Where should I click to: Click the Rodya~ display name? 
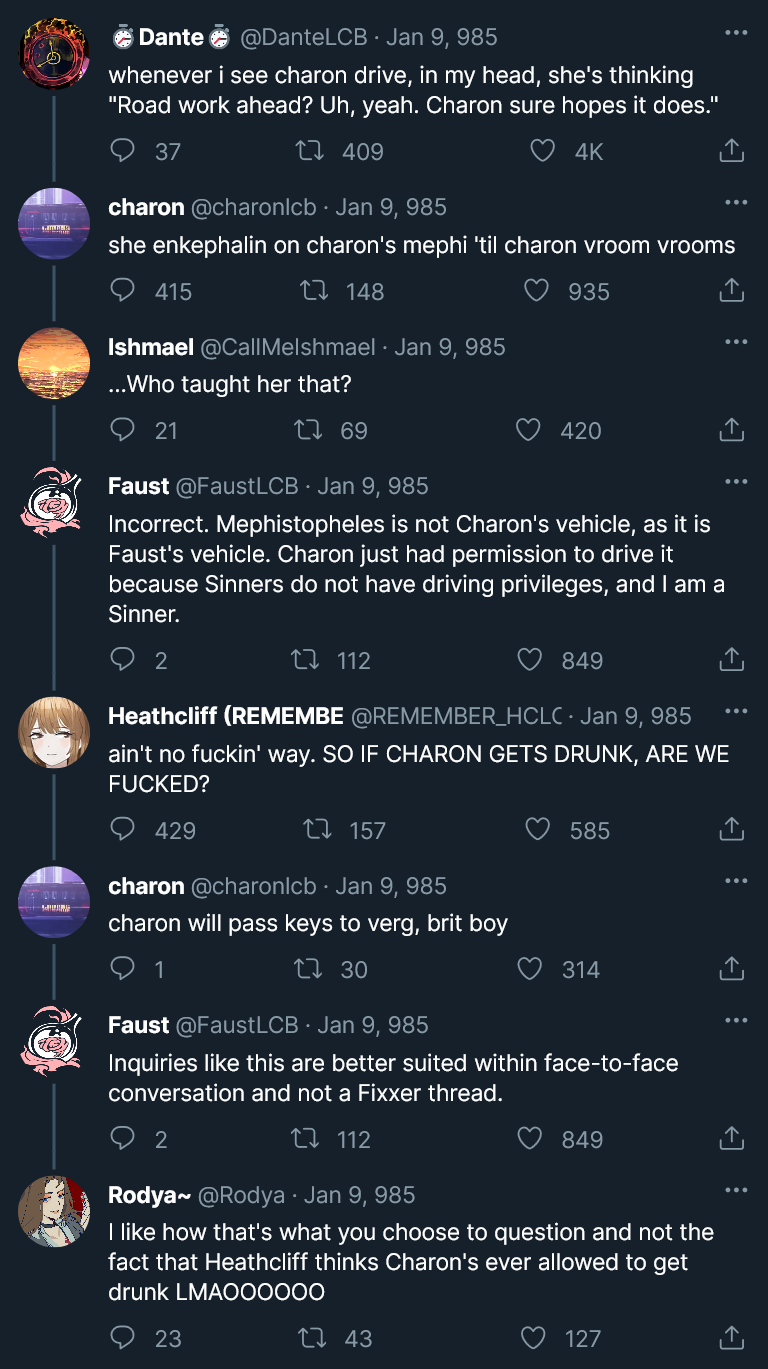click(x=149, y=1195)
